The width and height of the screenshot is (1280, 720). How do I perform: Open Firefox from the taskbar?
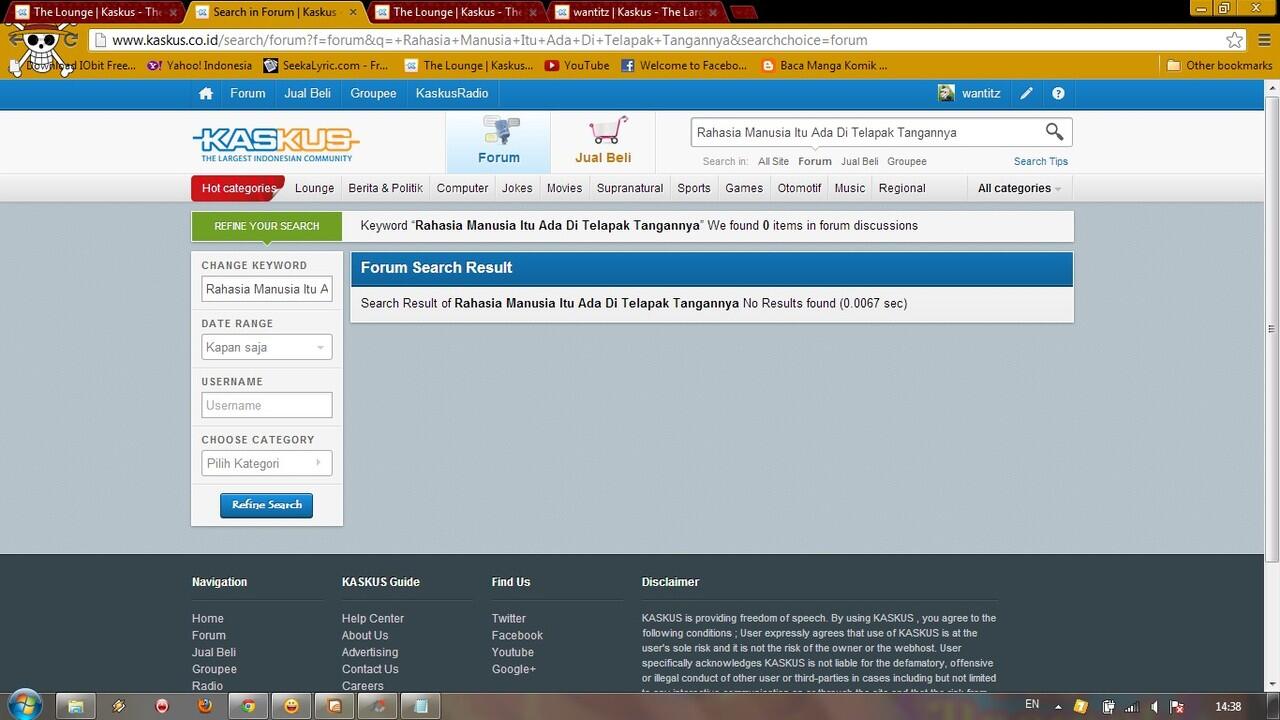click(x=205, y=706)
